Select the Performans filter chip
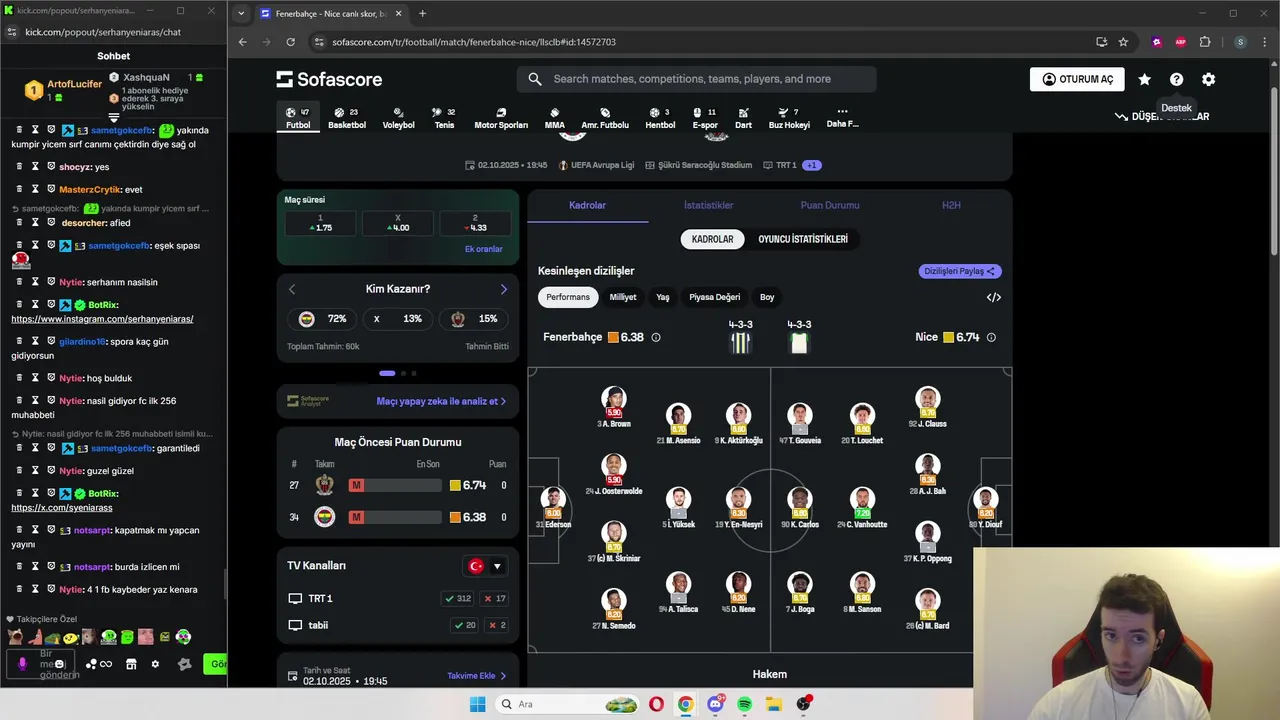This screenshot has width=1280, height=720. pos(568,297)
